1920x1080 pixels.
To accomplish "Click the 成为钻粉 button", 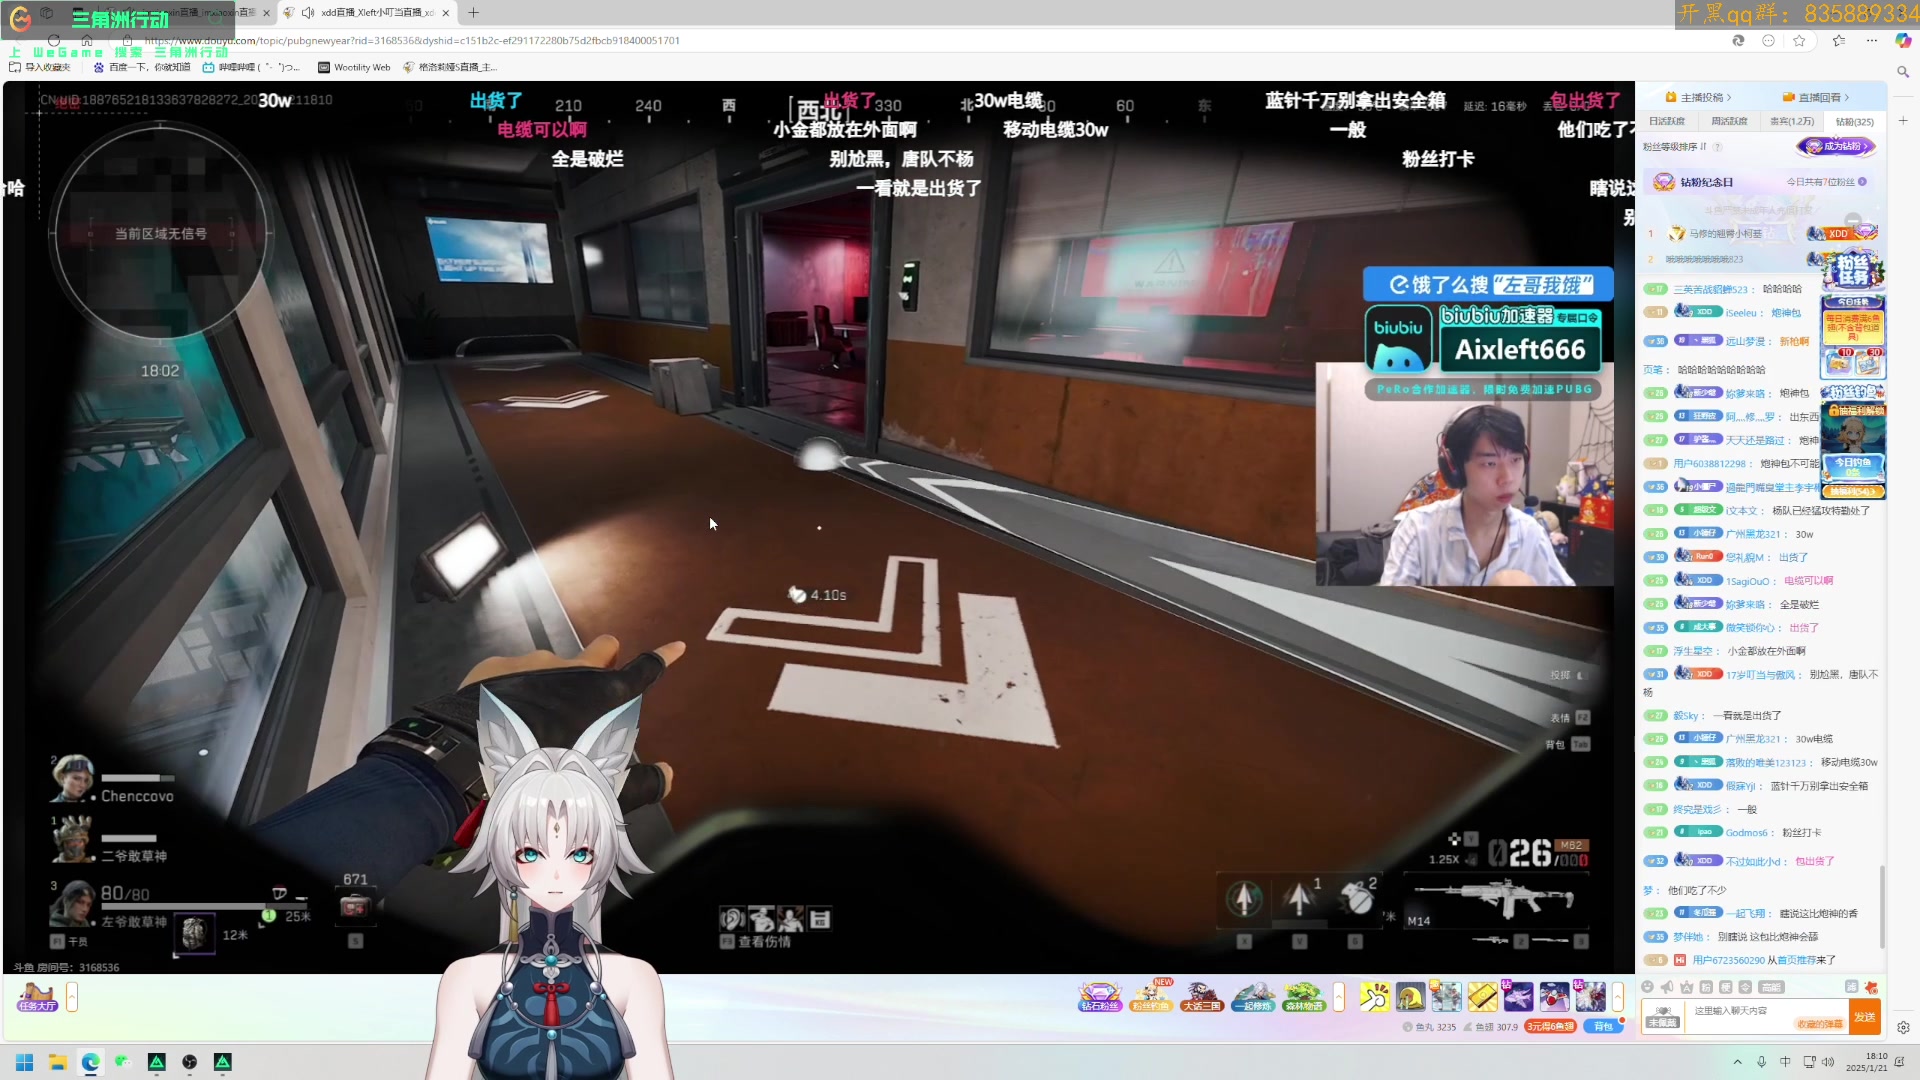I will [x=1836, y=146].
